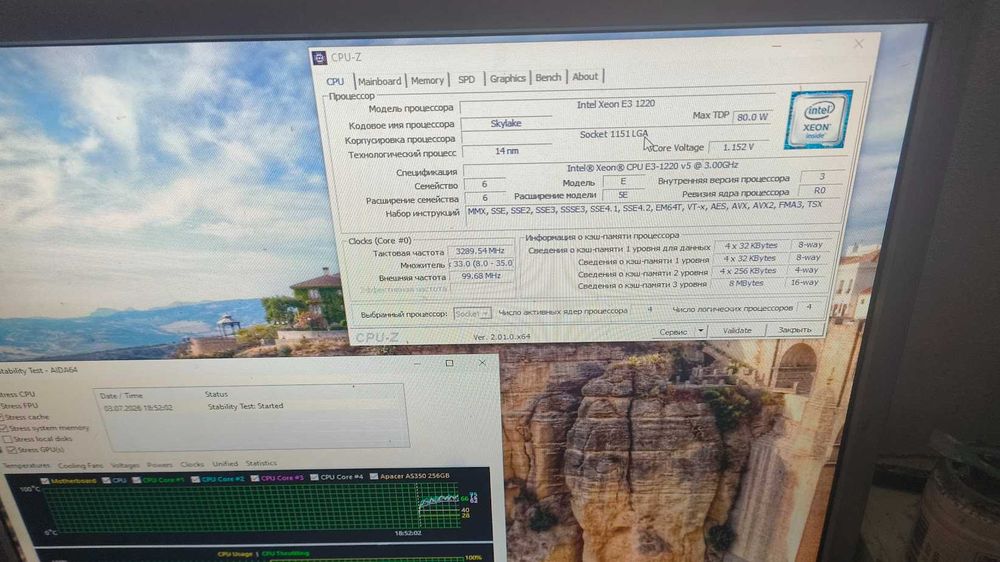This screenshot has width=1000, height=562.
Task: Toggle Stress GPU(s) checkbox in AIDA64
Action: pos(11,450)
